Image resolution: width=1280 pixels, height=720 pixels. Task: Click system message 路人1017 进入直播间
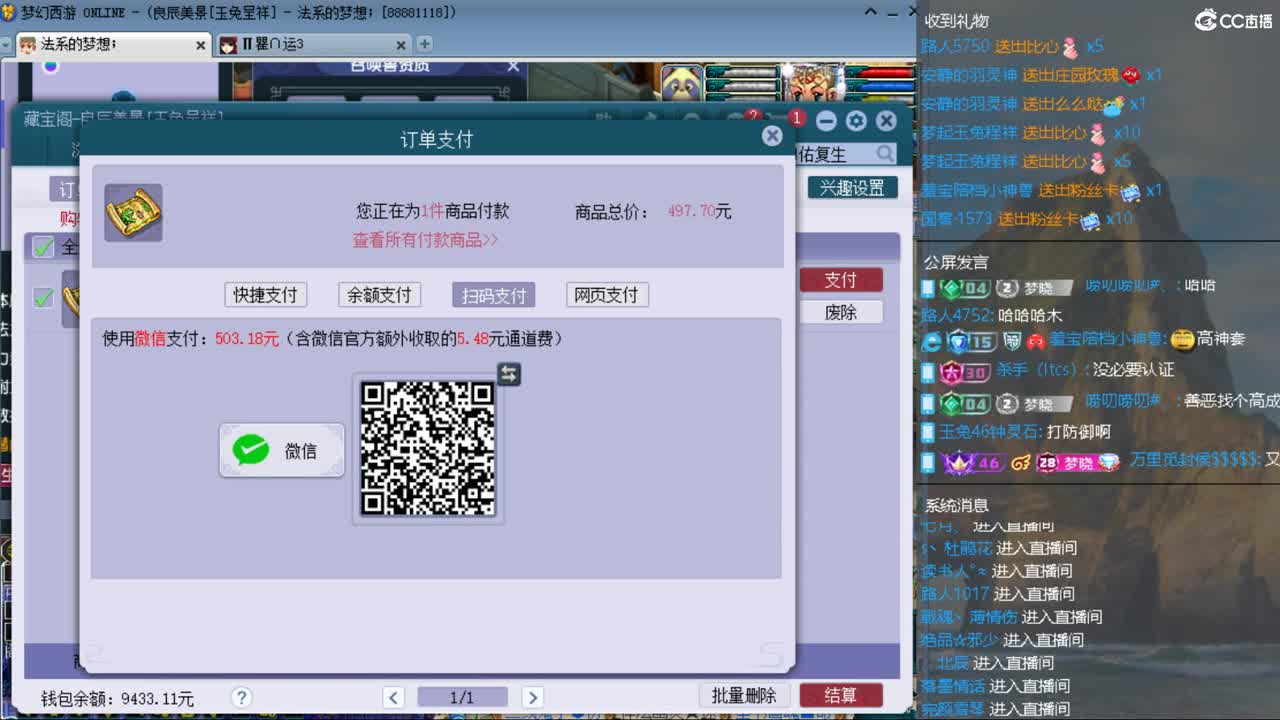tap(999, 594)
